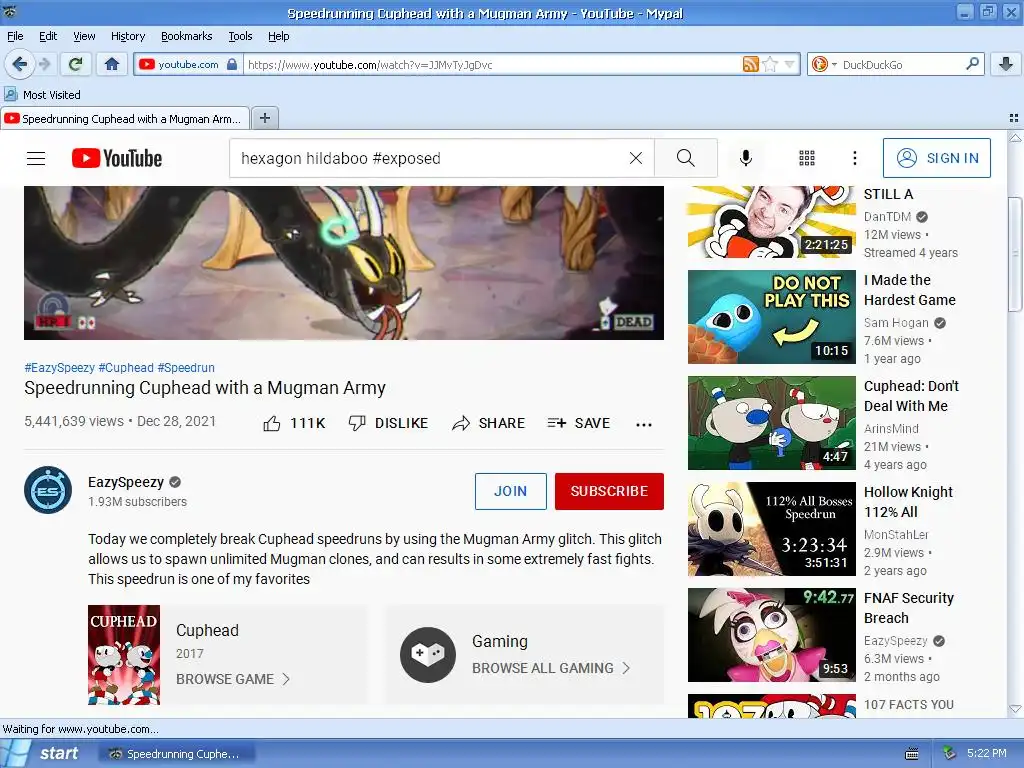Open the DuckDuckGo search engine dropdown
This screenshot has height=768, width=1024.
pos(823,64)
